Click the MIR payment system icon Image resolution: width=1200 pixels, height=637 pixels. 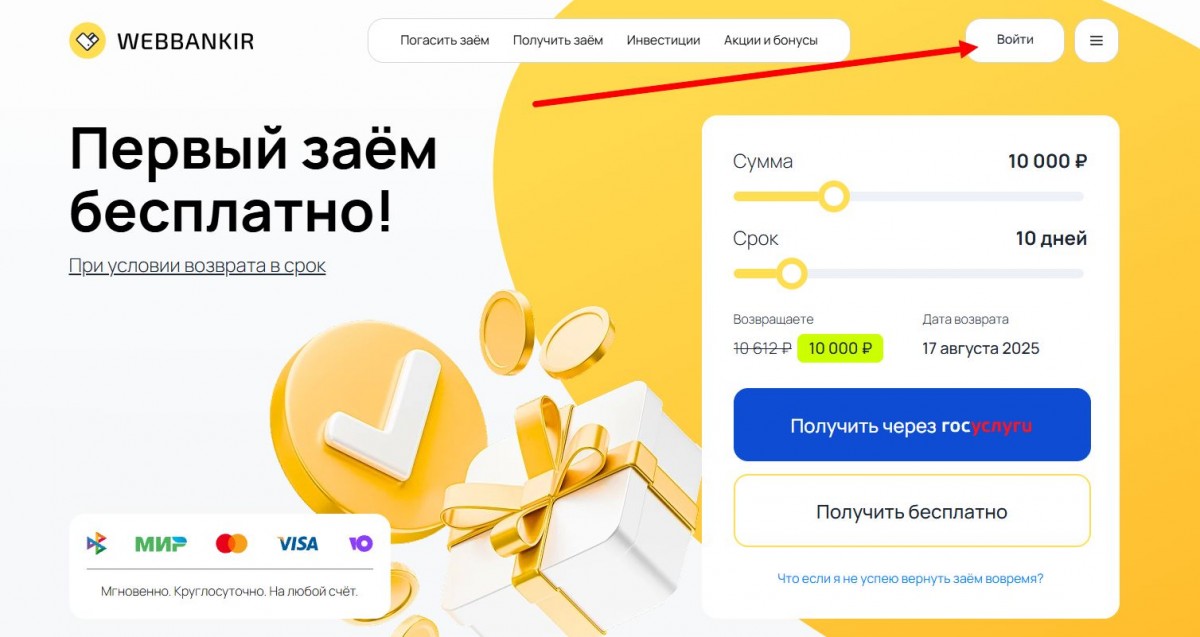[x=161, y=544]
